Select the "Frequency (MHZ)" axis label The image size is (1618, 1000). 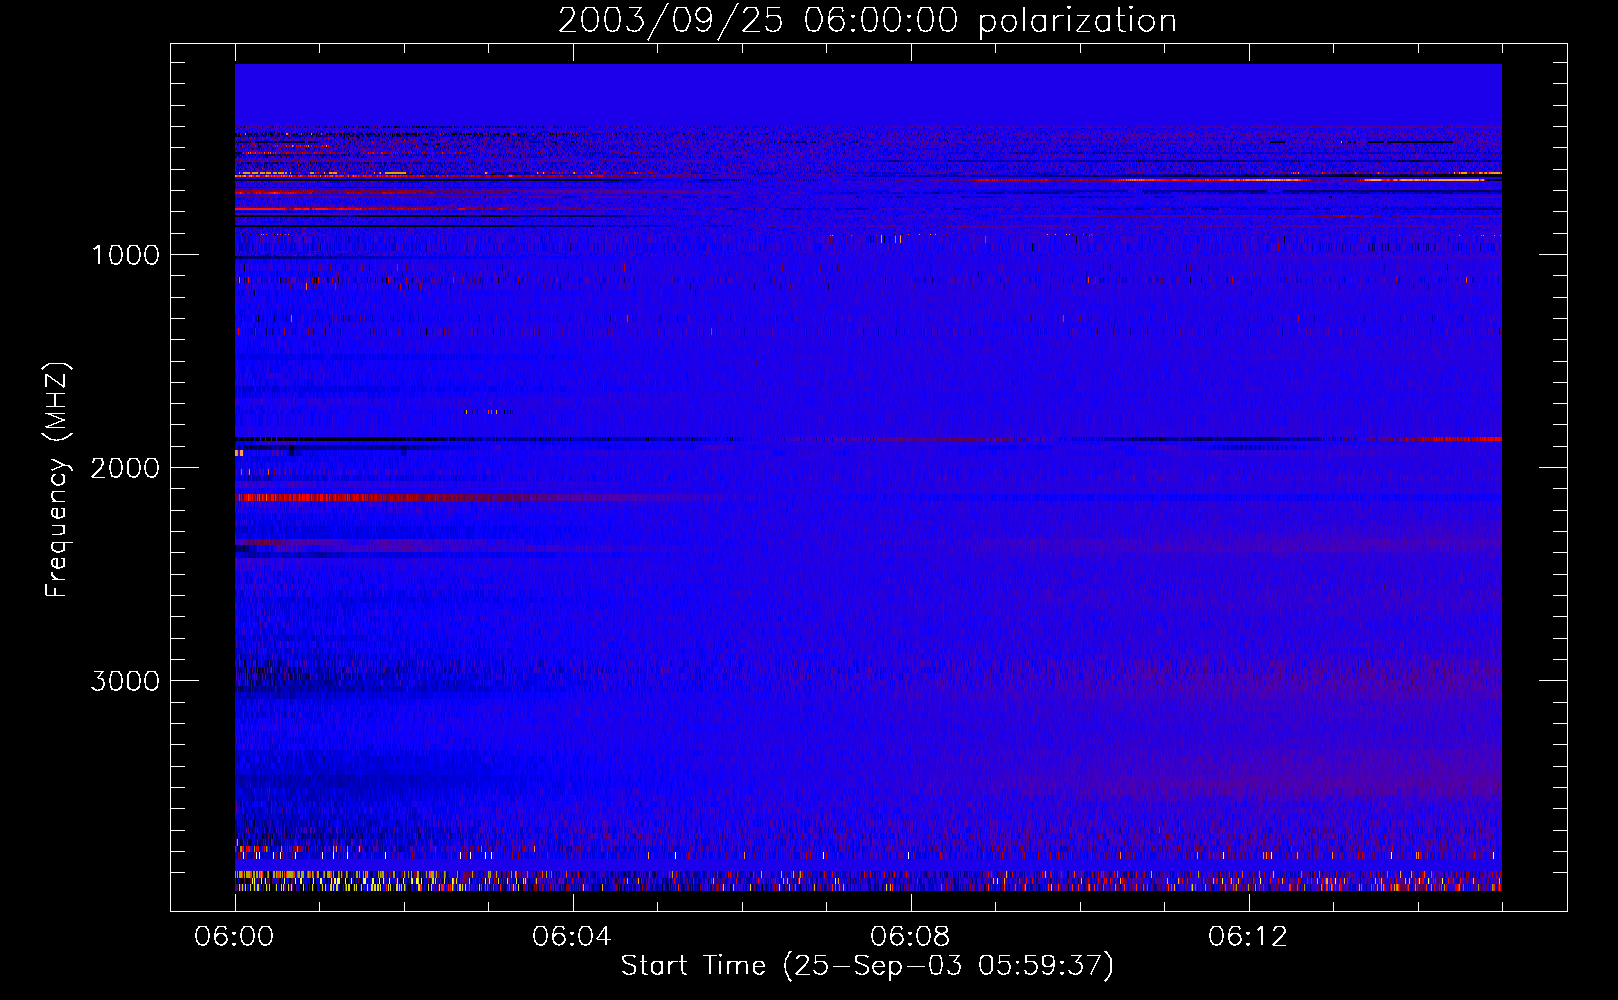point(56,480)
